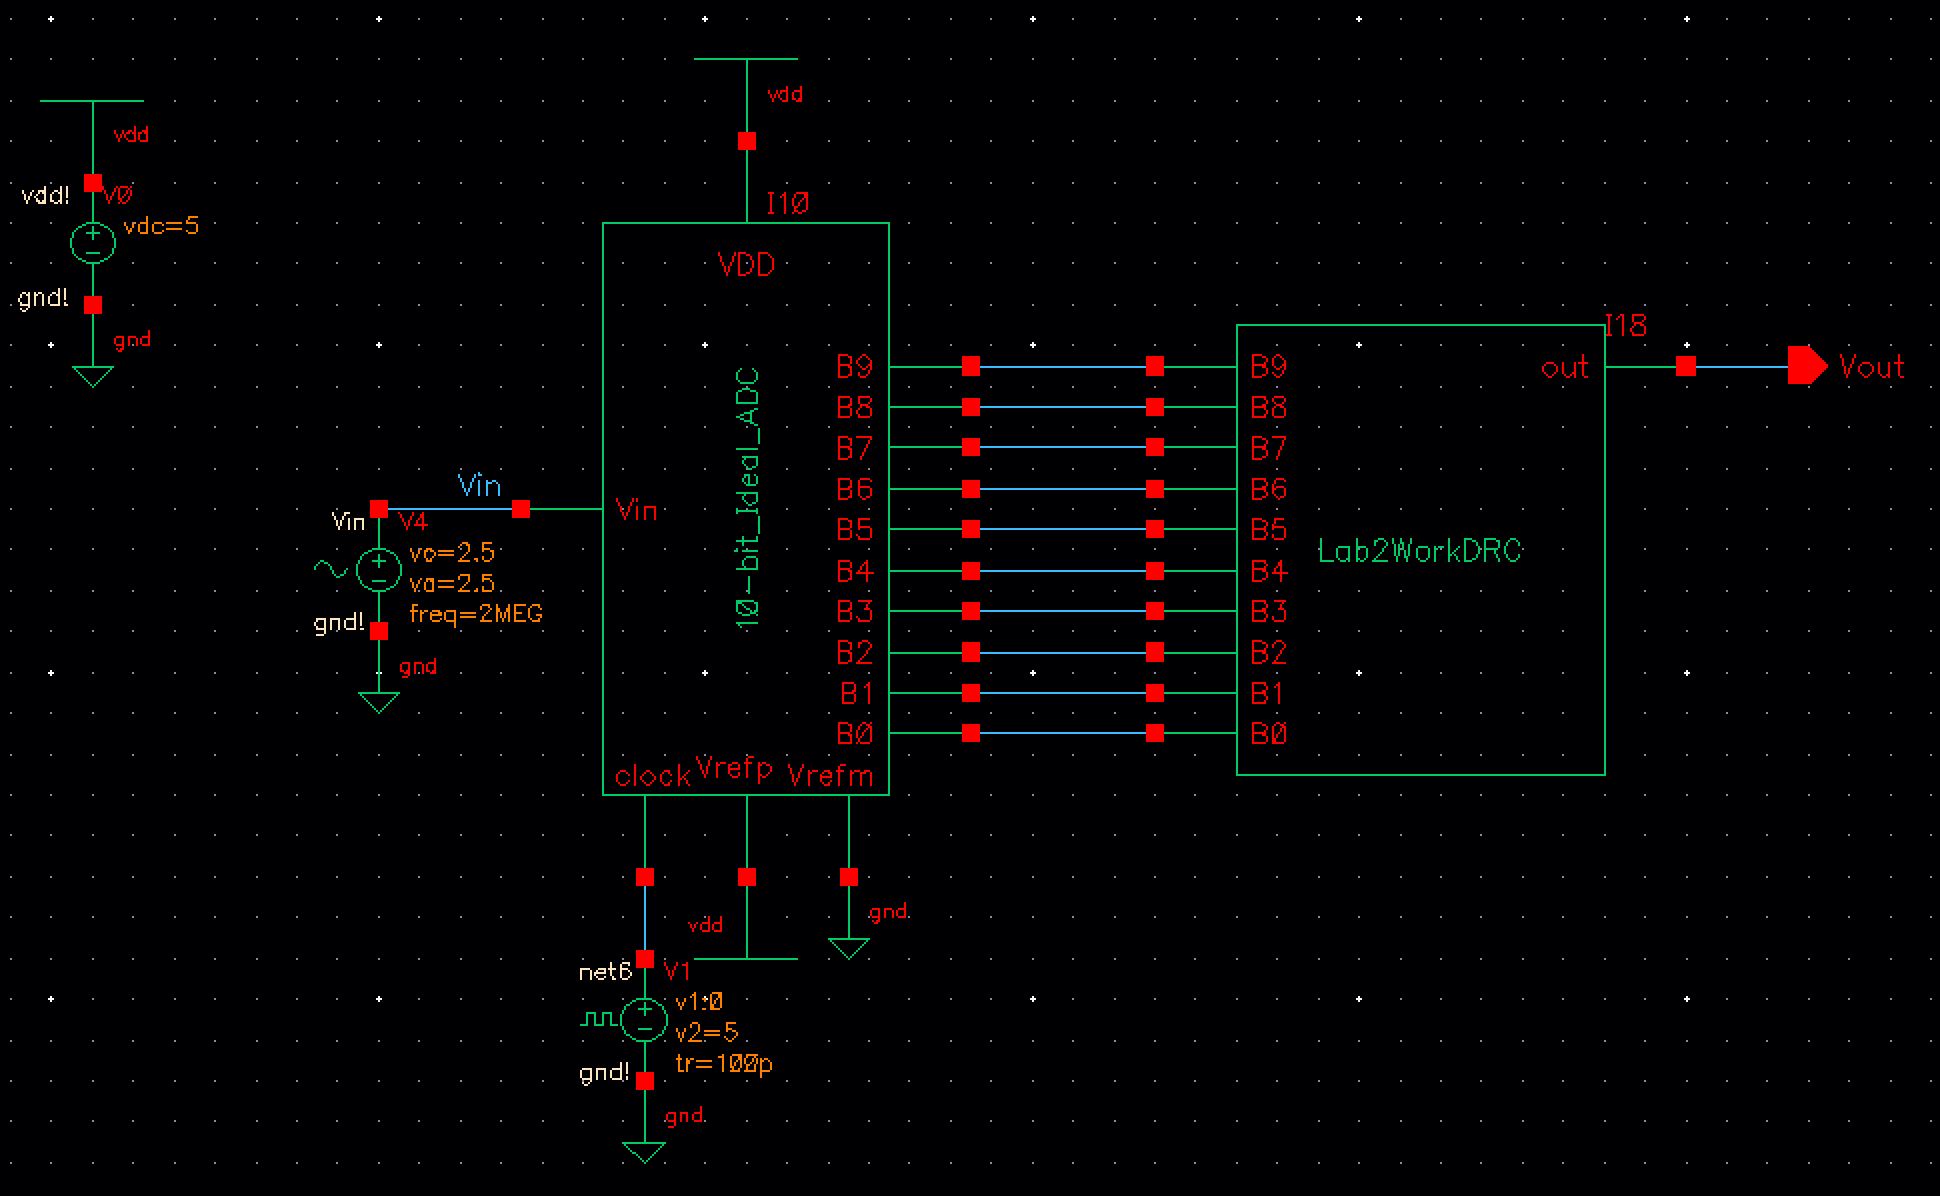Click the net6 label near V1
Viewport: 1940px width, 1196px height.
click(x=606, y=972)
